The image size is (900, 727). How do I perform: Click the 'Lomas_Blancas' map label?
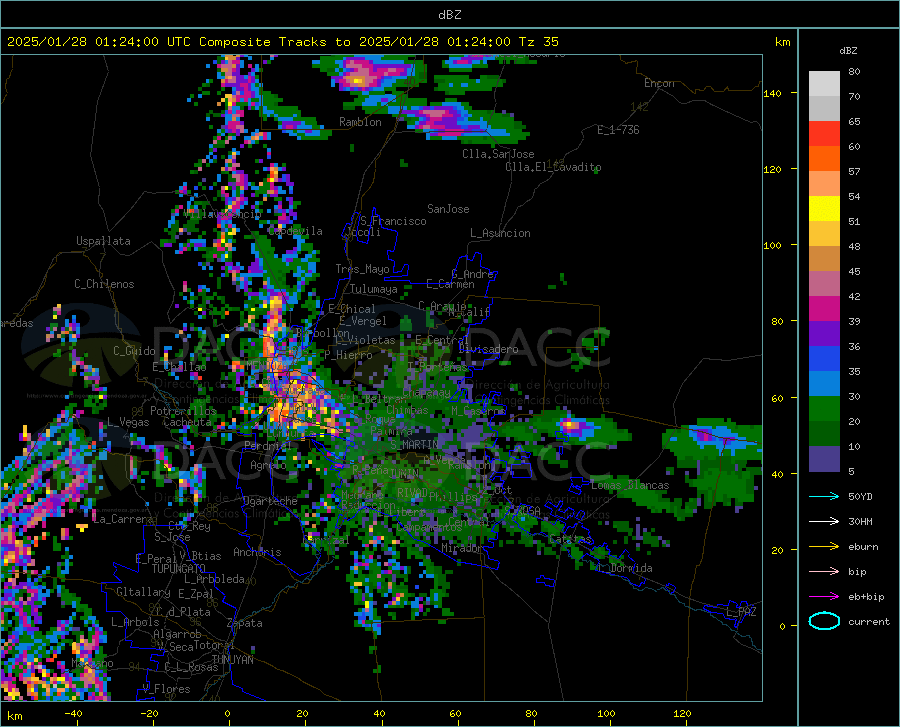point(630,485)
